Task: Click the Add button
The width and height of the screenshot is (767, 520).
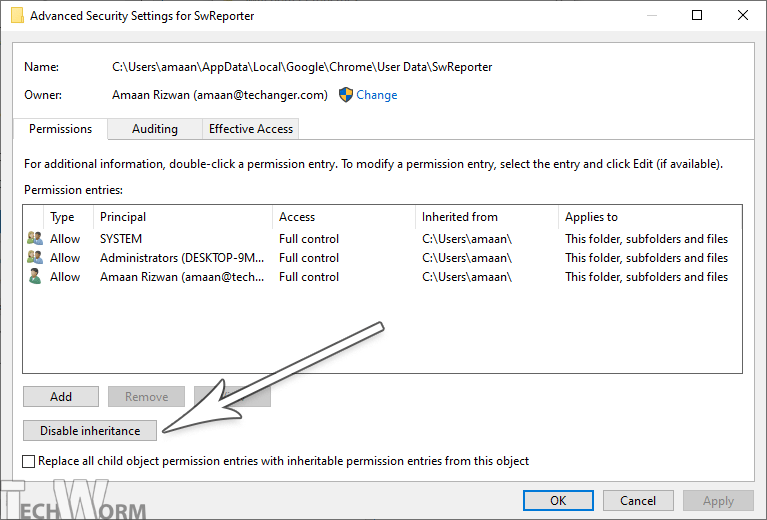Action: pos(61,397)
